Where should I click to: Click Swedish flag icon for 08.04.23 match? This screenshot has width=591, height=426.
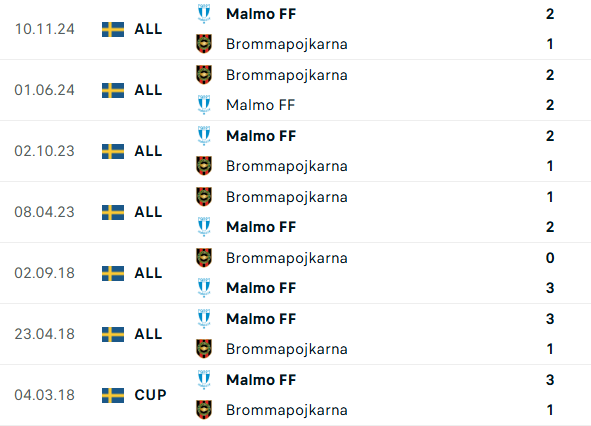[113, 212]
